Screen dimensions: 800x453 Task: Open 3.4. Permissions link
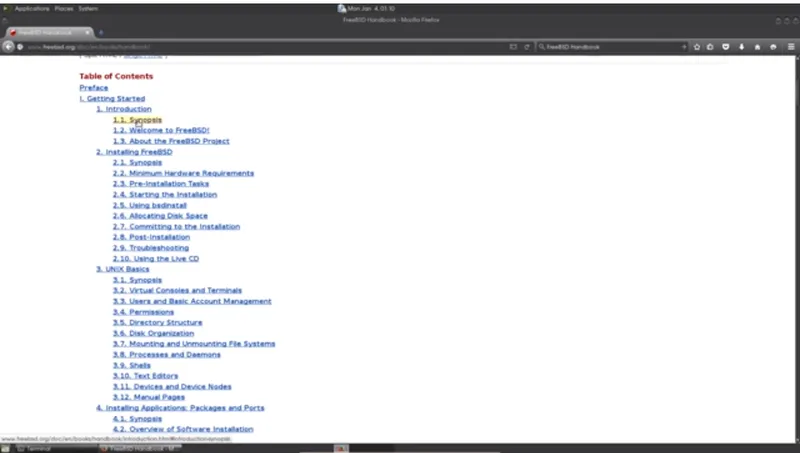[143, 312]
